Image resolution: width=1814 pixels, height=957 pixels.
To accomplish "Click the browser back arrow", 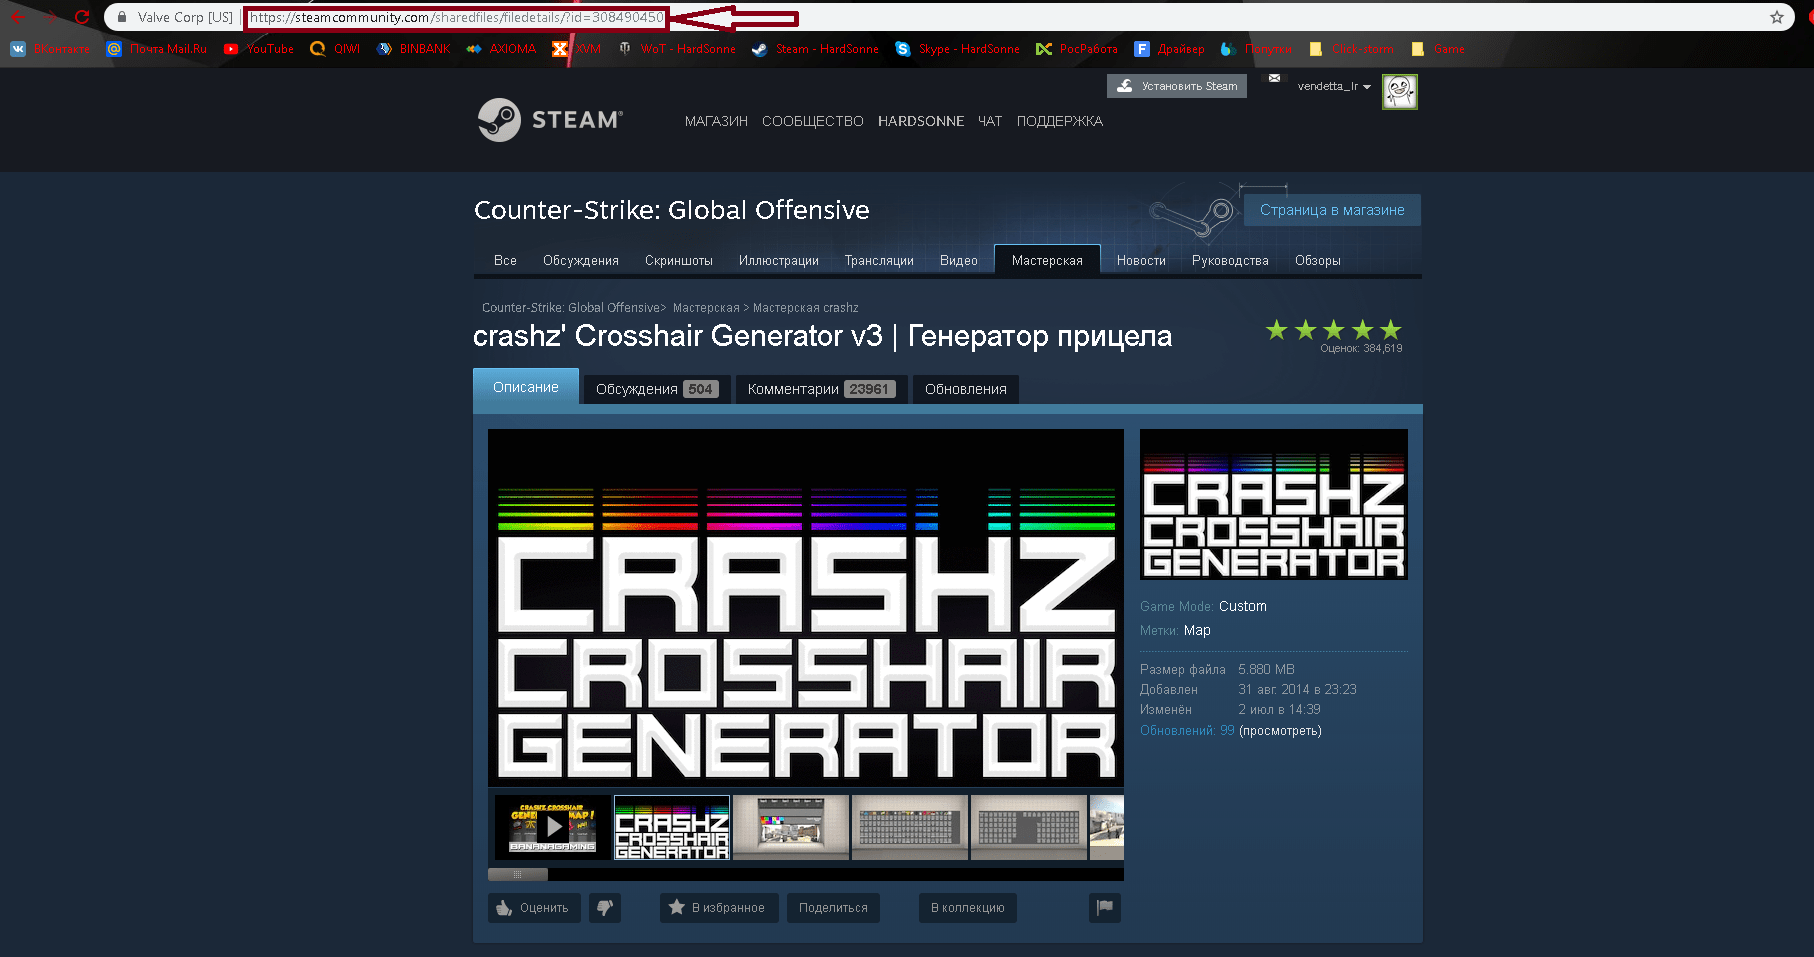I will click(x=18, y=17).
